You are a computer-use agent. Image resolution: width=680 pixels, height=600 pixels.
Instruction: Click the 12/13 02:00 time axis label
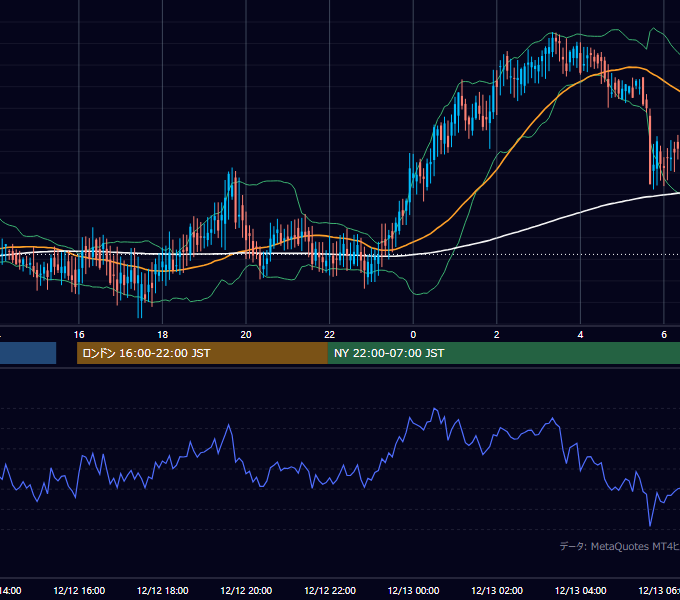pyautogui.click(x=497, y=591)
